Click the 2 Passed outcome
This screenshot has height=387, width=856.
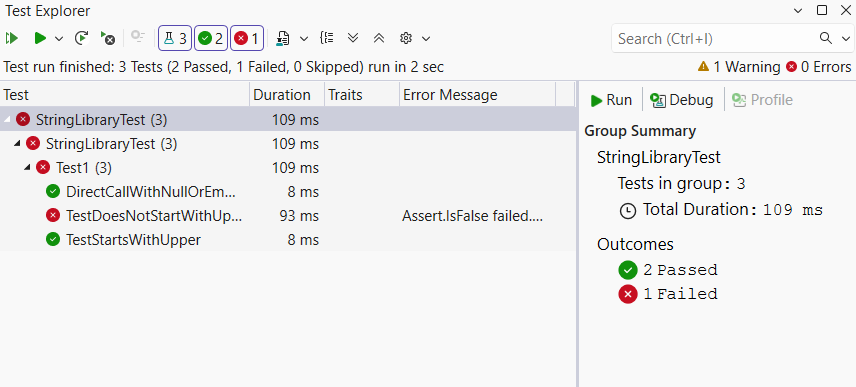668,270
